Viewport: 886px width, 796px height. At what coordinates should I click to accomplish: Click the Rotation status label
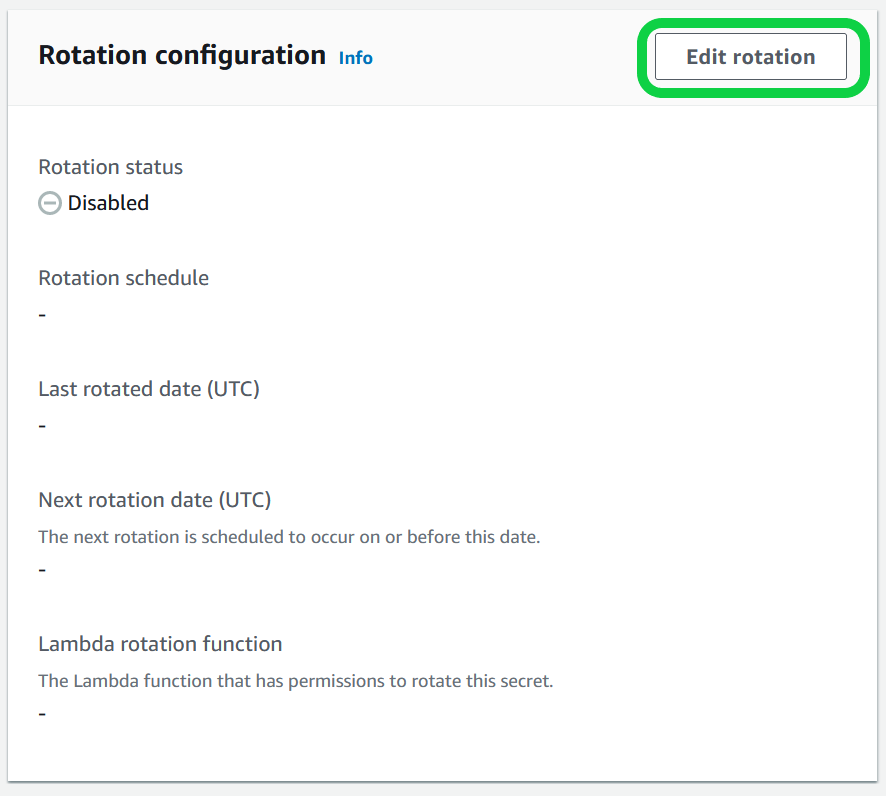tap(110, 167)
